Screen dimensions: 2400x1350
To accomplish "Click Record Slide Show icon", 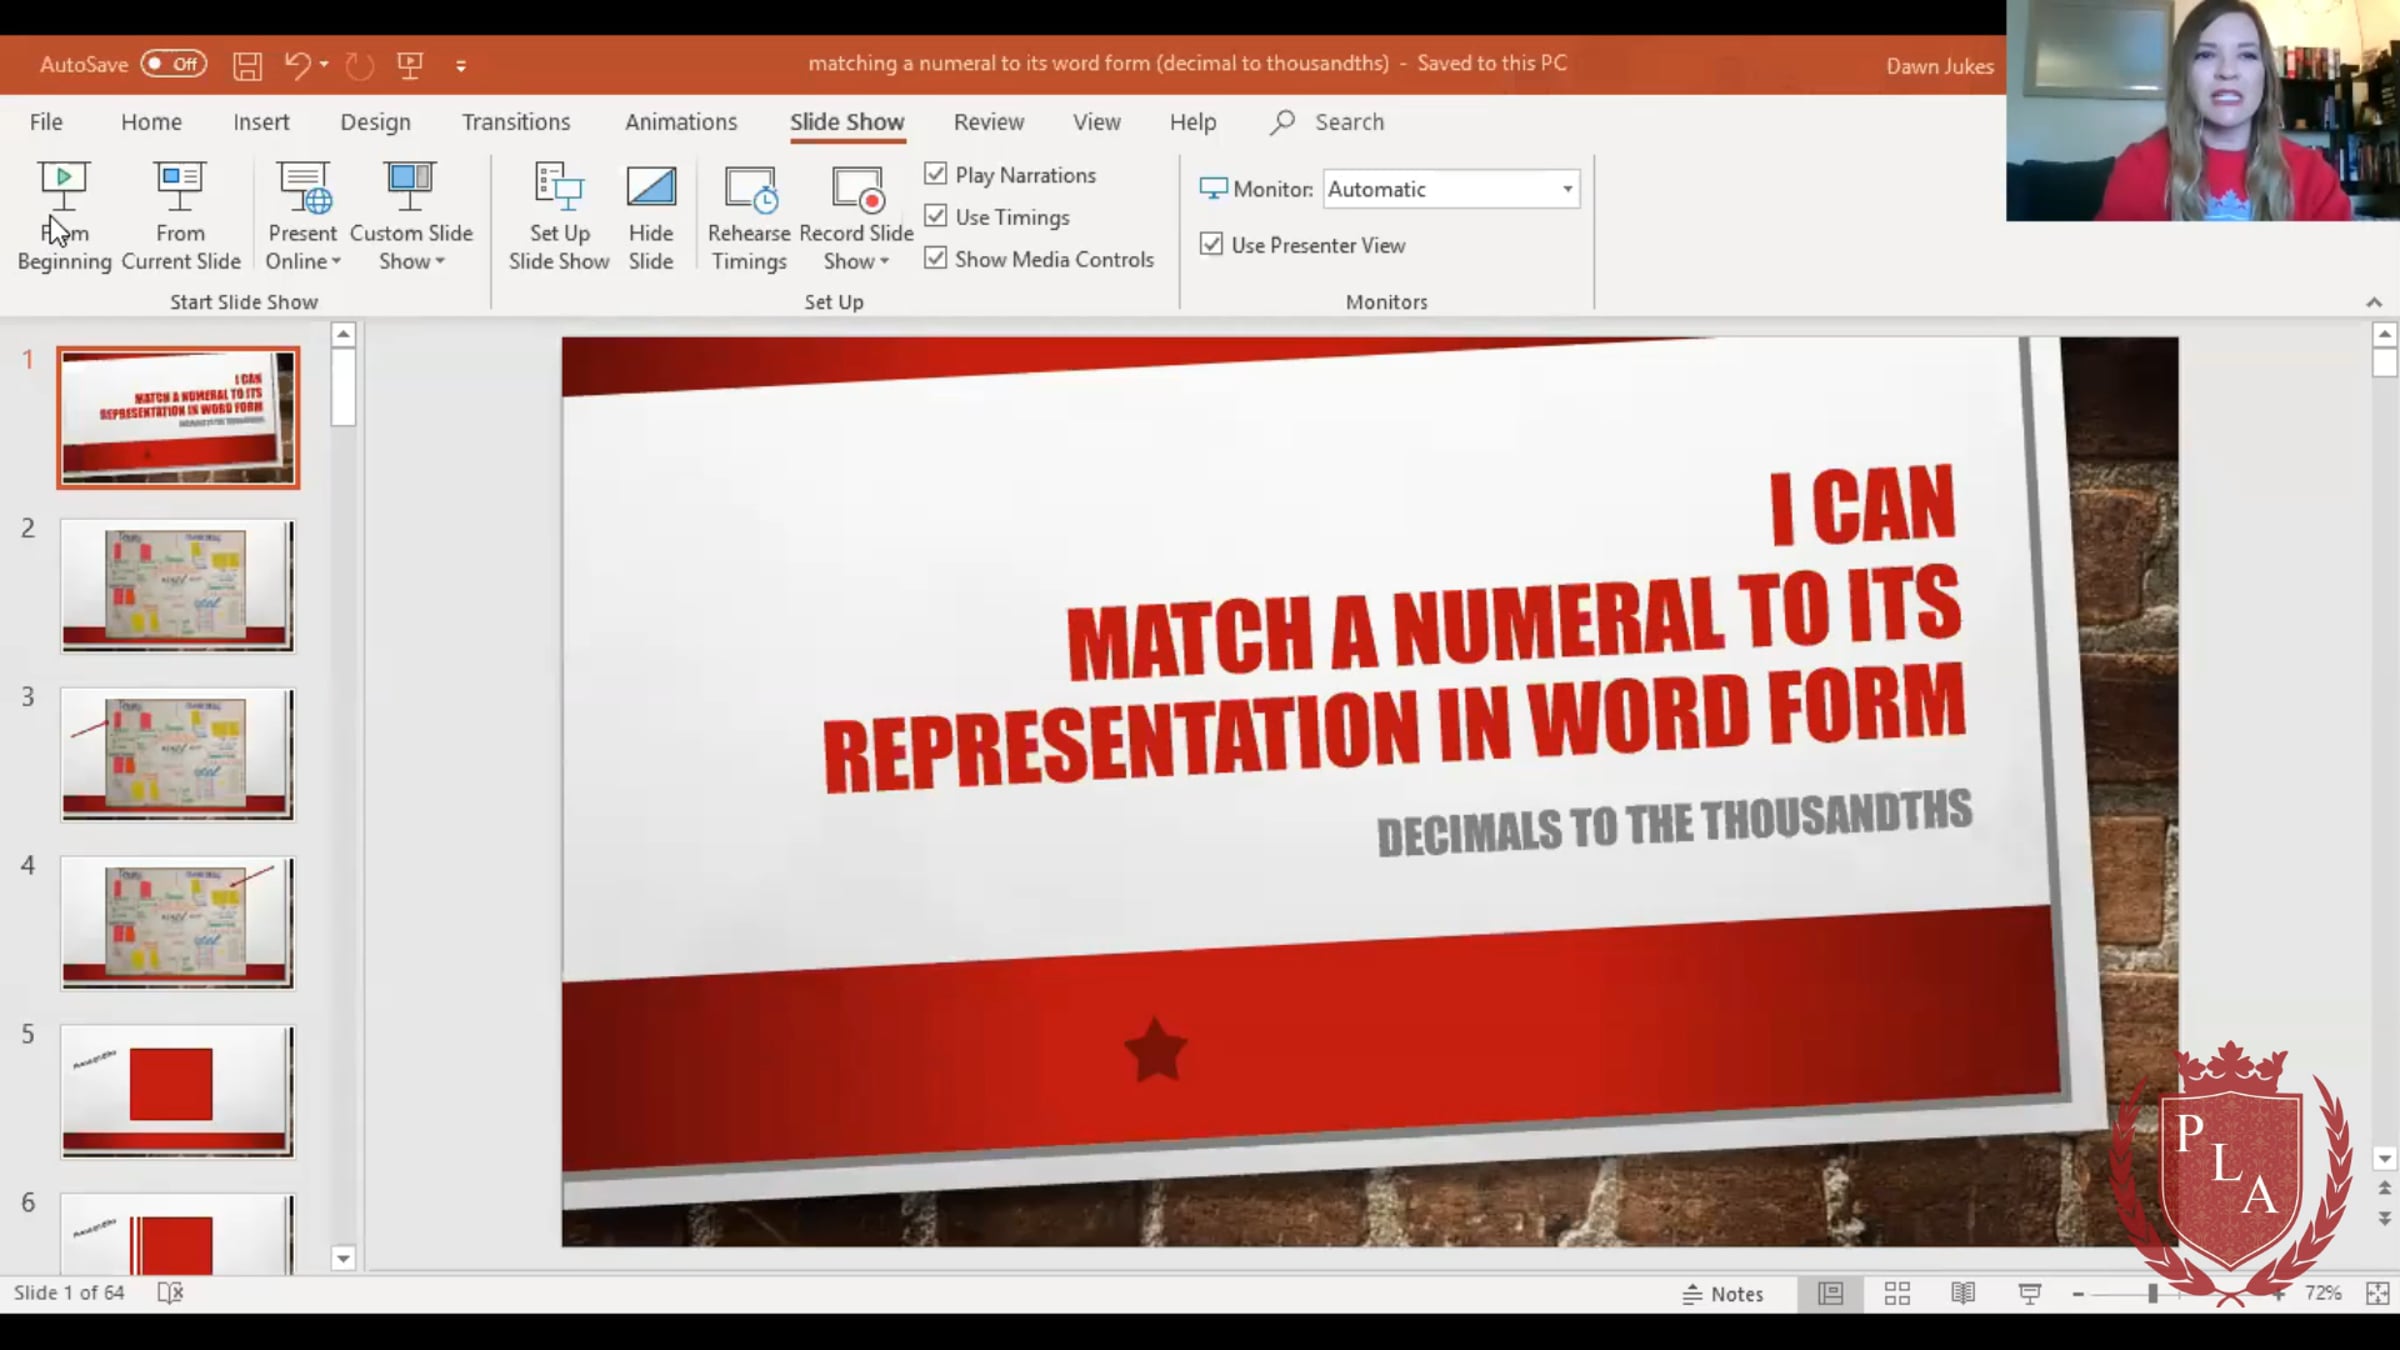I will point(857,190).
